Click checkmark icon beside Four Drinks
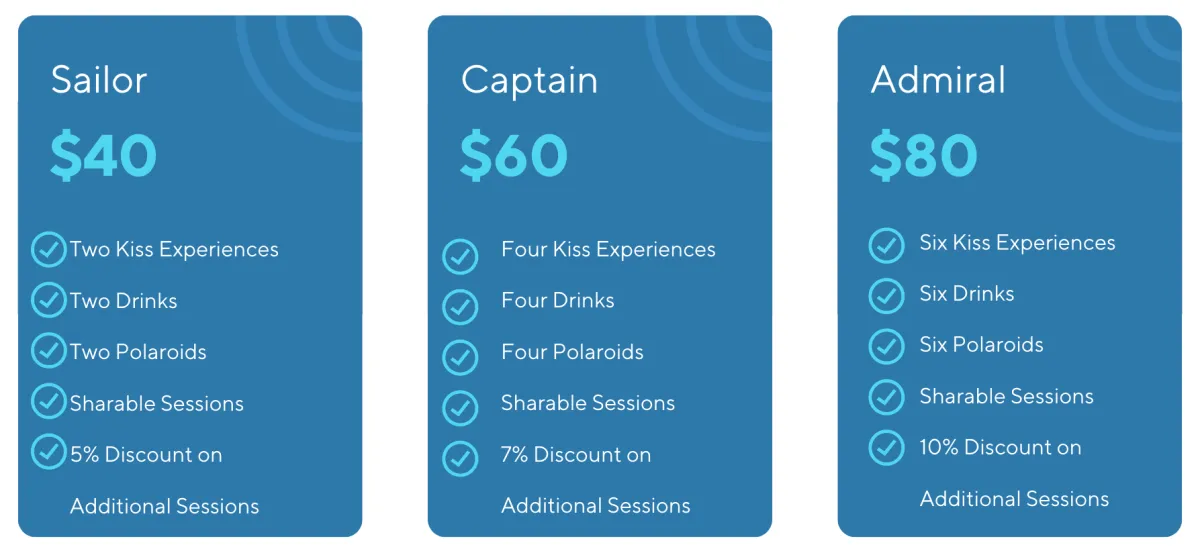 point(460,307)
